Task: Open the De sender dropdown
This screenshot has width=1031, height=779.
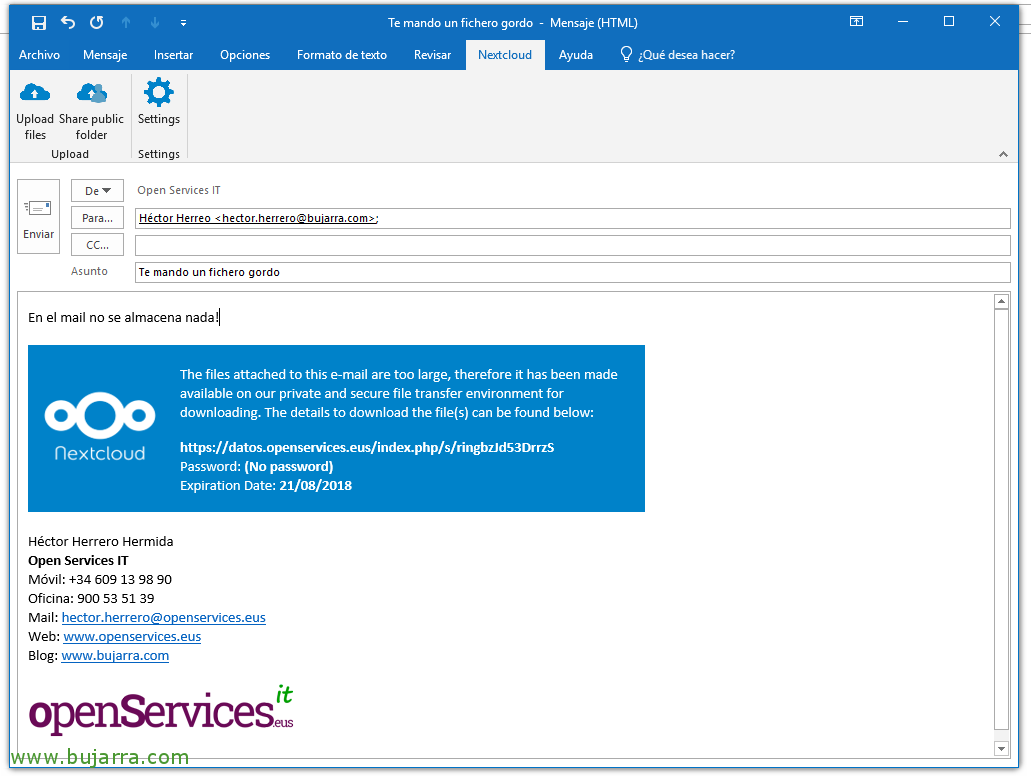Action: [97, 191]
